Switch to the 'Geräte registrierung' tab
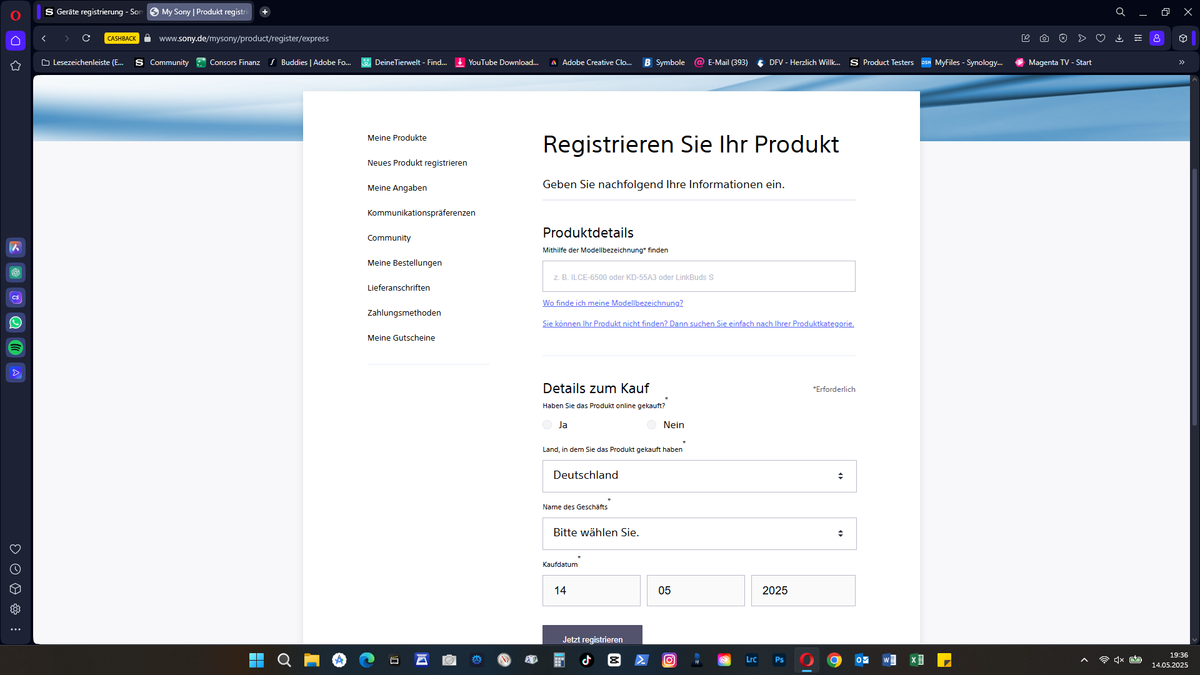This screenshot has height=675, width=1200. point(95,12)
